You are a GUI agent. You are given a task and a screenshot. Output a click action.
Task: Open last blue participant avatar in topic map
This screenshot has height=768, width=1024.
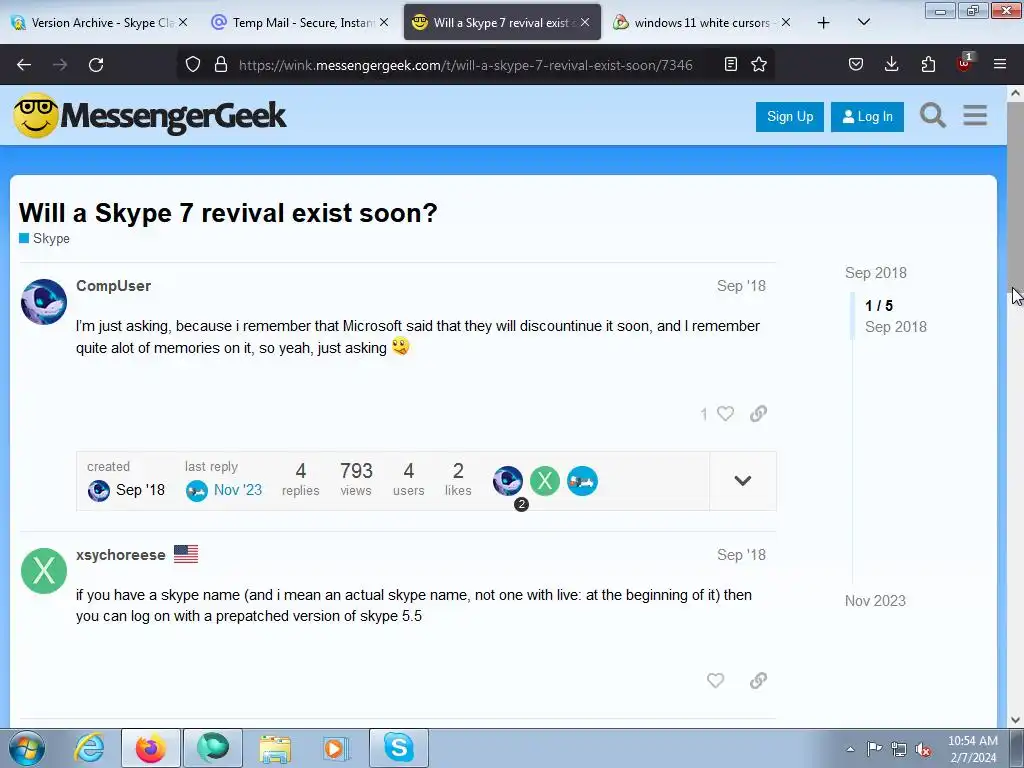click(x=582, y=481)
